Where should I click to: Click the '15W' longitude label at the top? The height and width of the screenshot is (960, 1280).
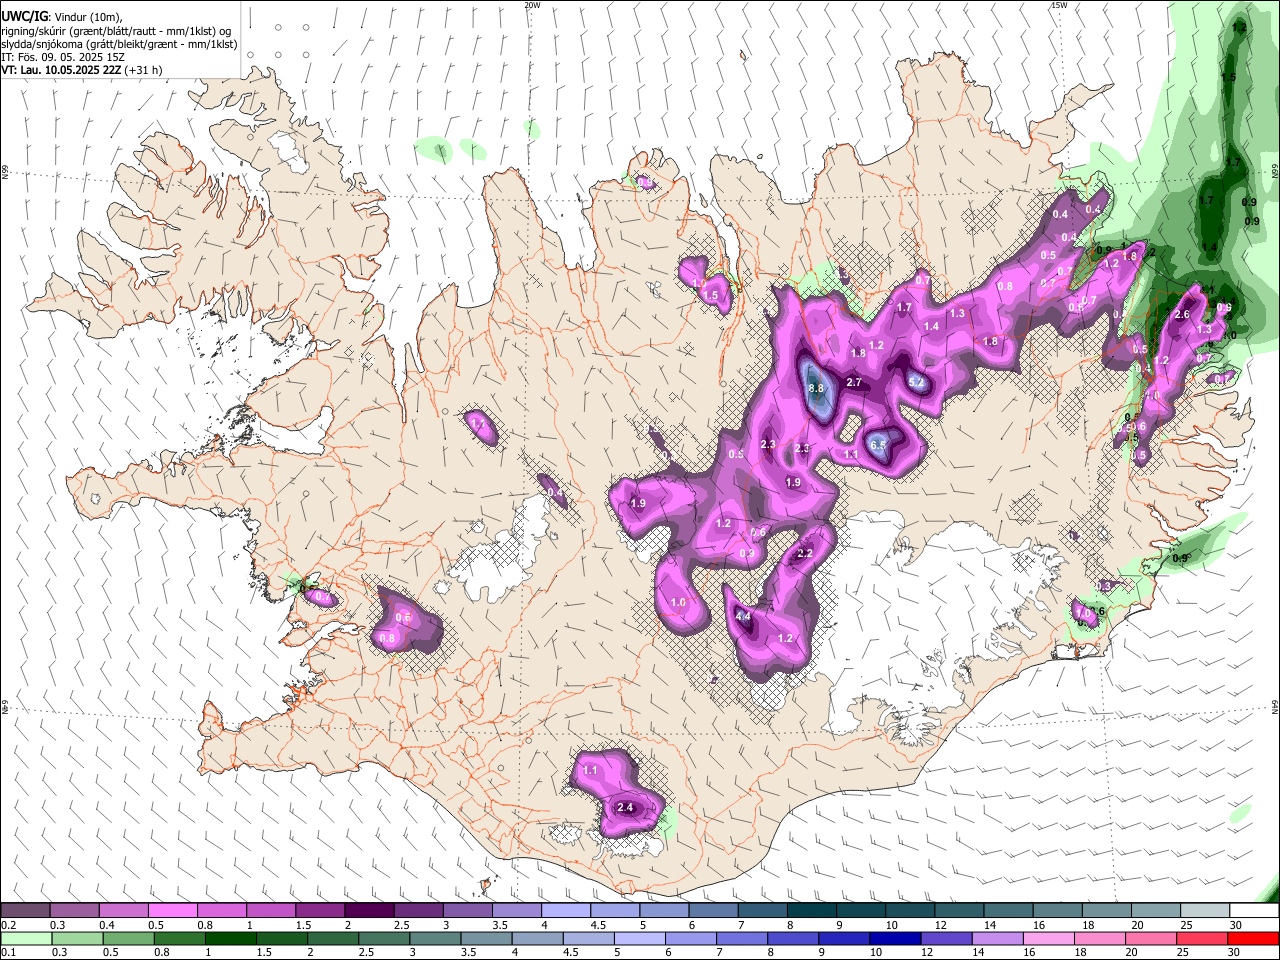1059,5
